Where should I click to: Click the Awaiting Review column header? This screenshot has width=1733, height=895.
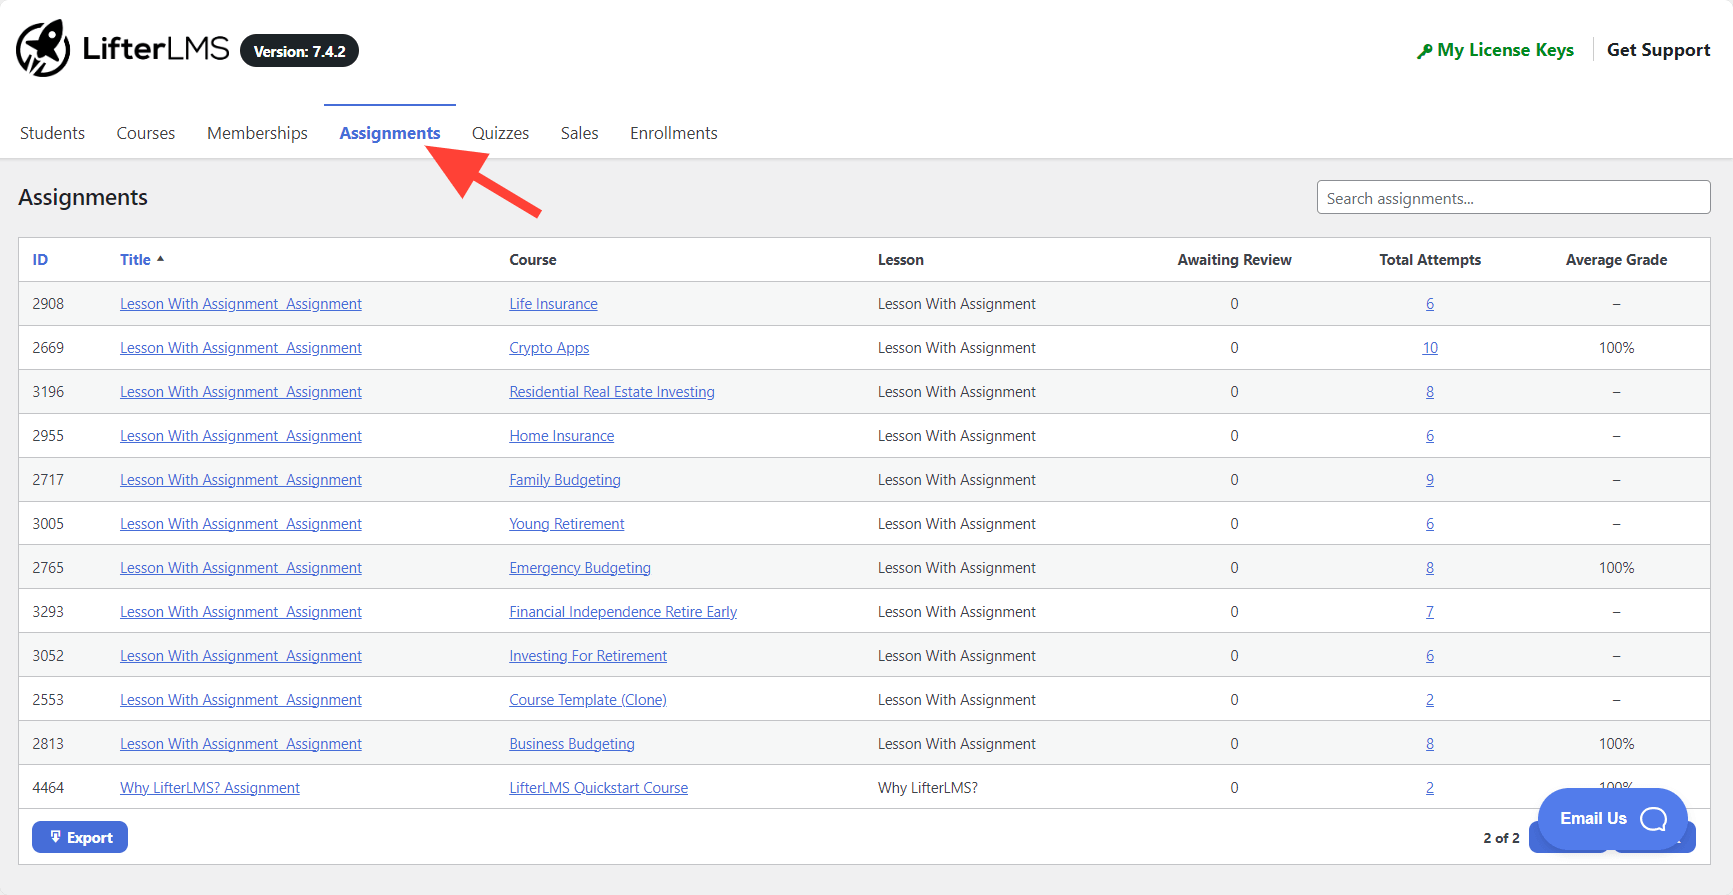pyautogui.click(x=1234, y=260)
